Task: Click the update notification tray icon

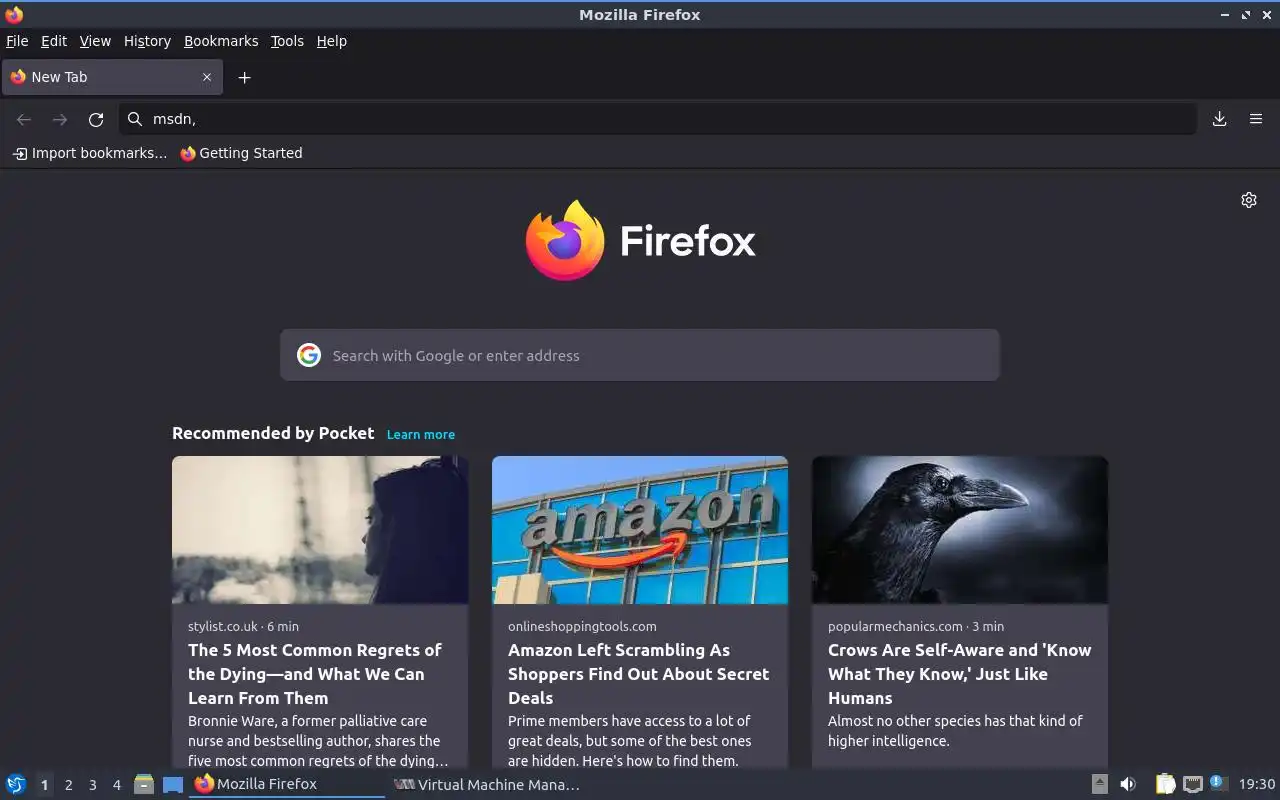Action: [1218, 783]
